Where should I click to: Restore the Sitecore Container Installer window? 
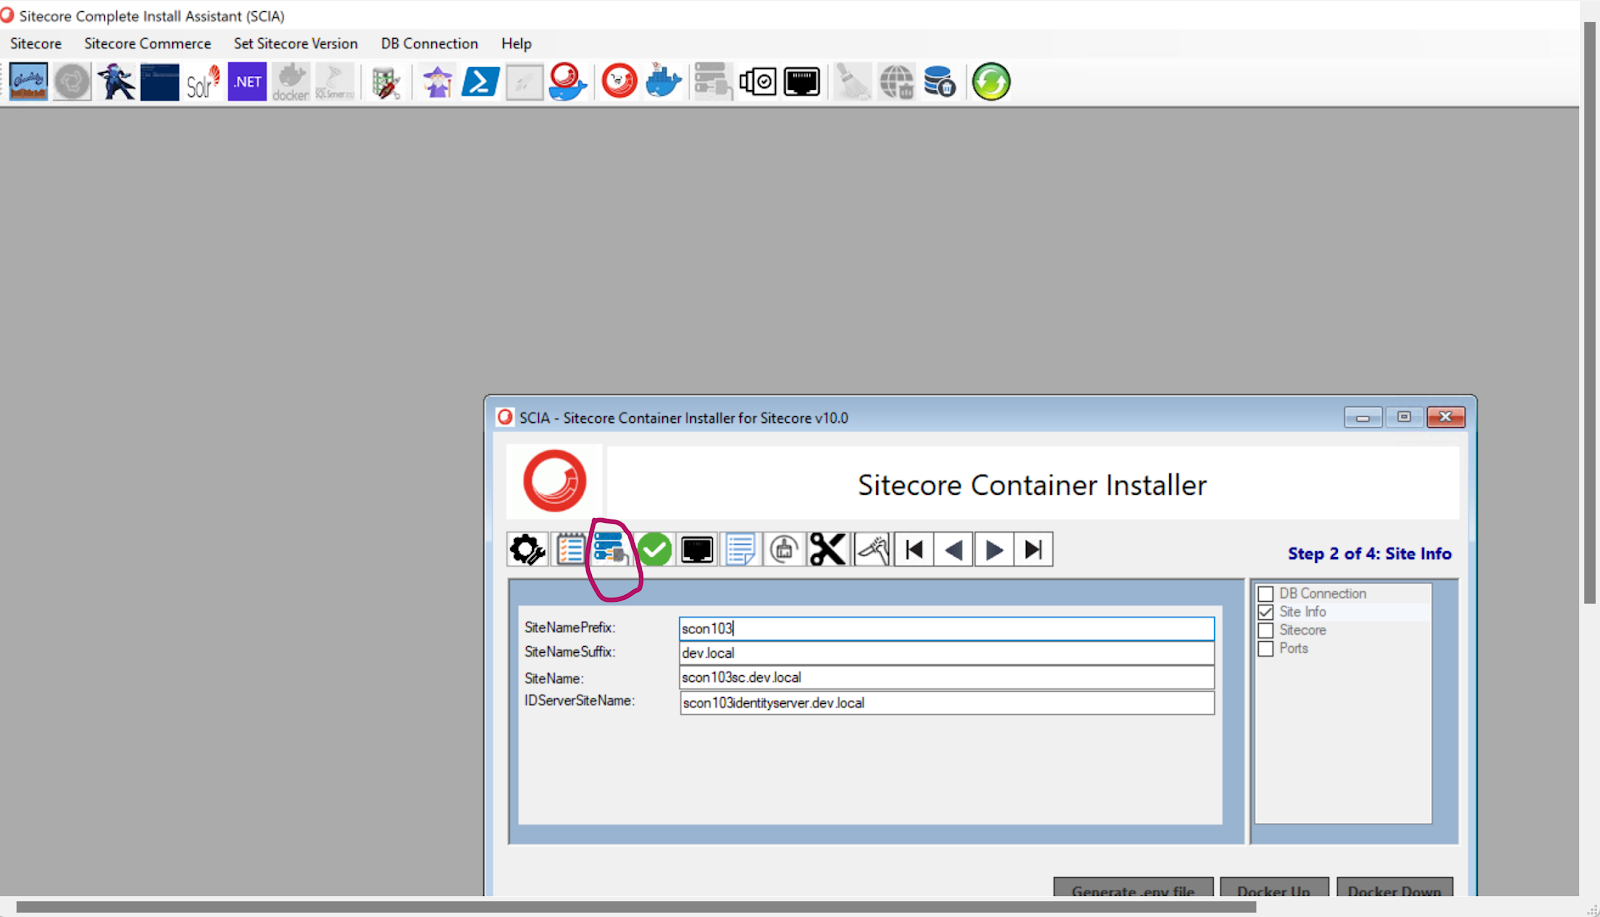click(1404, 417)
